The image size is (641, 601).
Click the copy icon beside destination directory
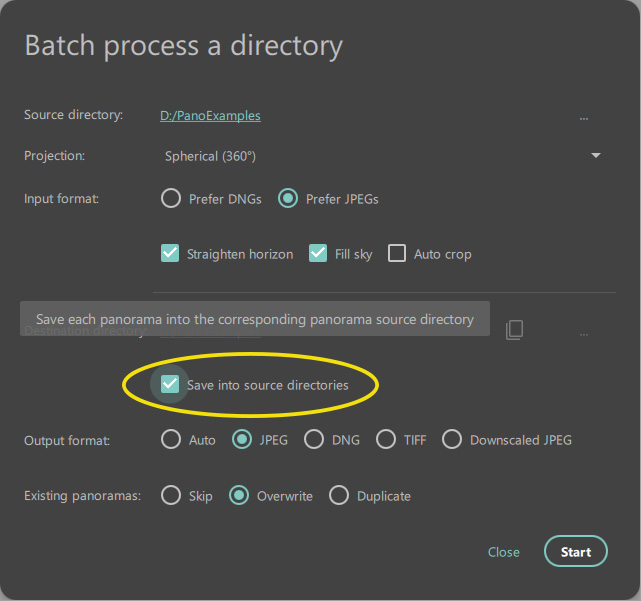[514, 330]
